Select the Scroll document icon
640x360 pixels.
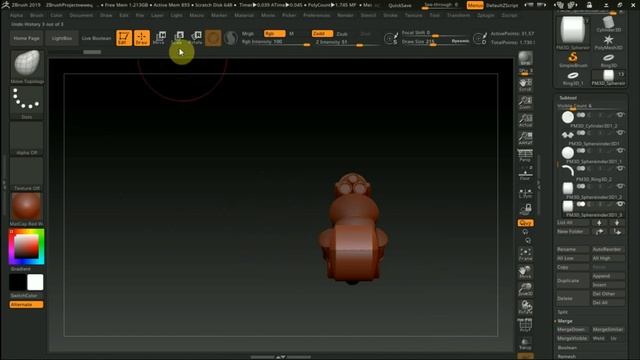coord(525,85)
